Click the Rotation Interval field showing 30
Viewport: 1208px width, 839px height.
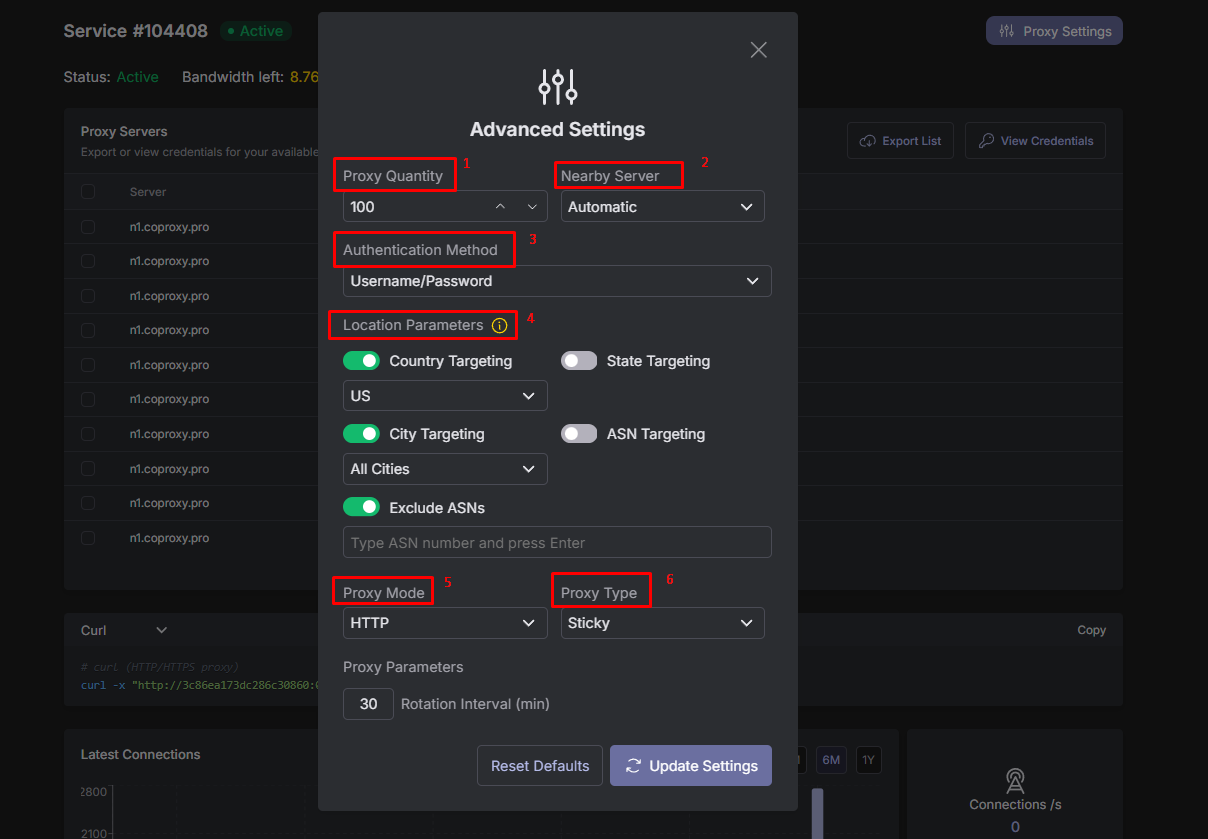point(368,704)
